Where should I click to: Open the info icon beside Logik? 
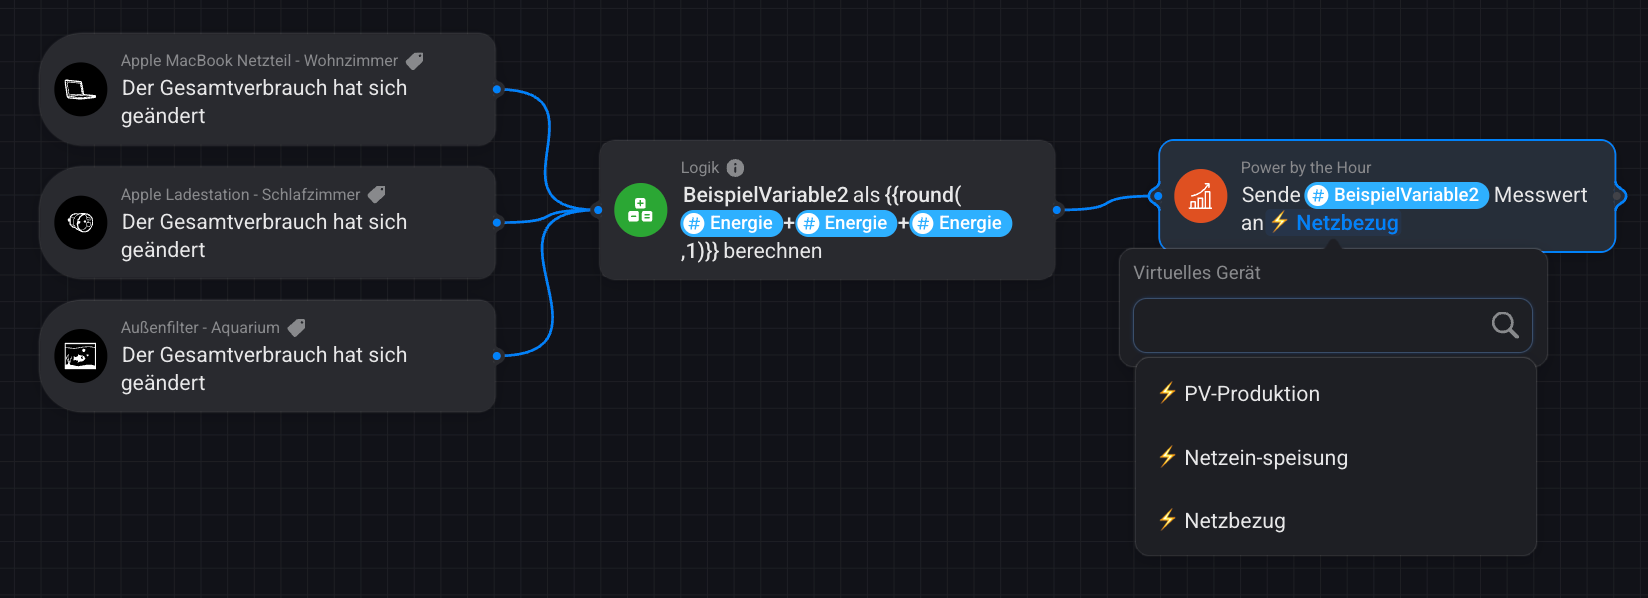point(735,168)
